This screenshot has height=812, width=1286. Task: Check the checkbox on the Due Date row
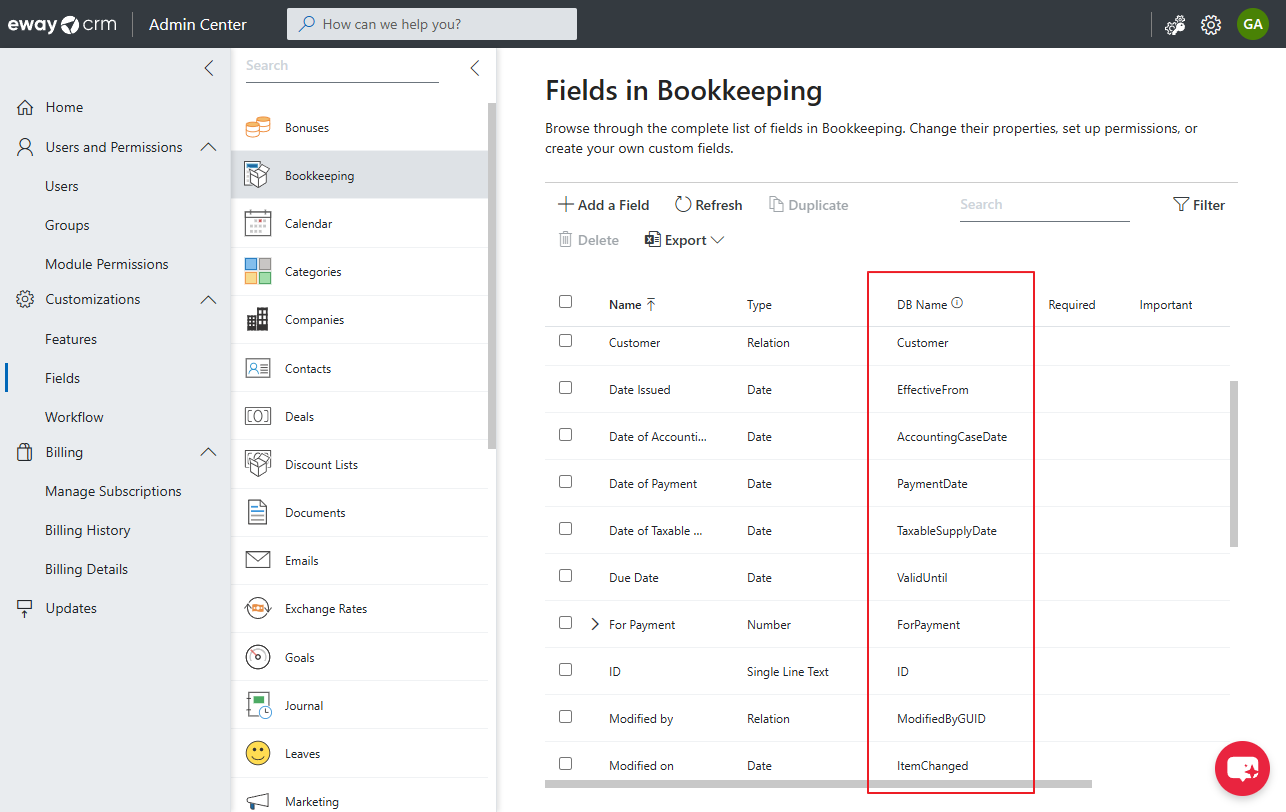(x=566, y=576)
